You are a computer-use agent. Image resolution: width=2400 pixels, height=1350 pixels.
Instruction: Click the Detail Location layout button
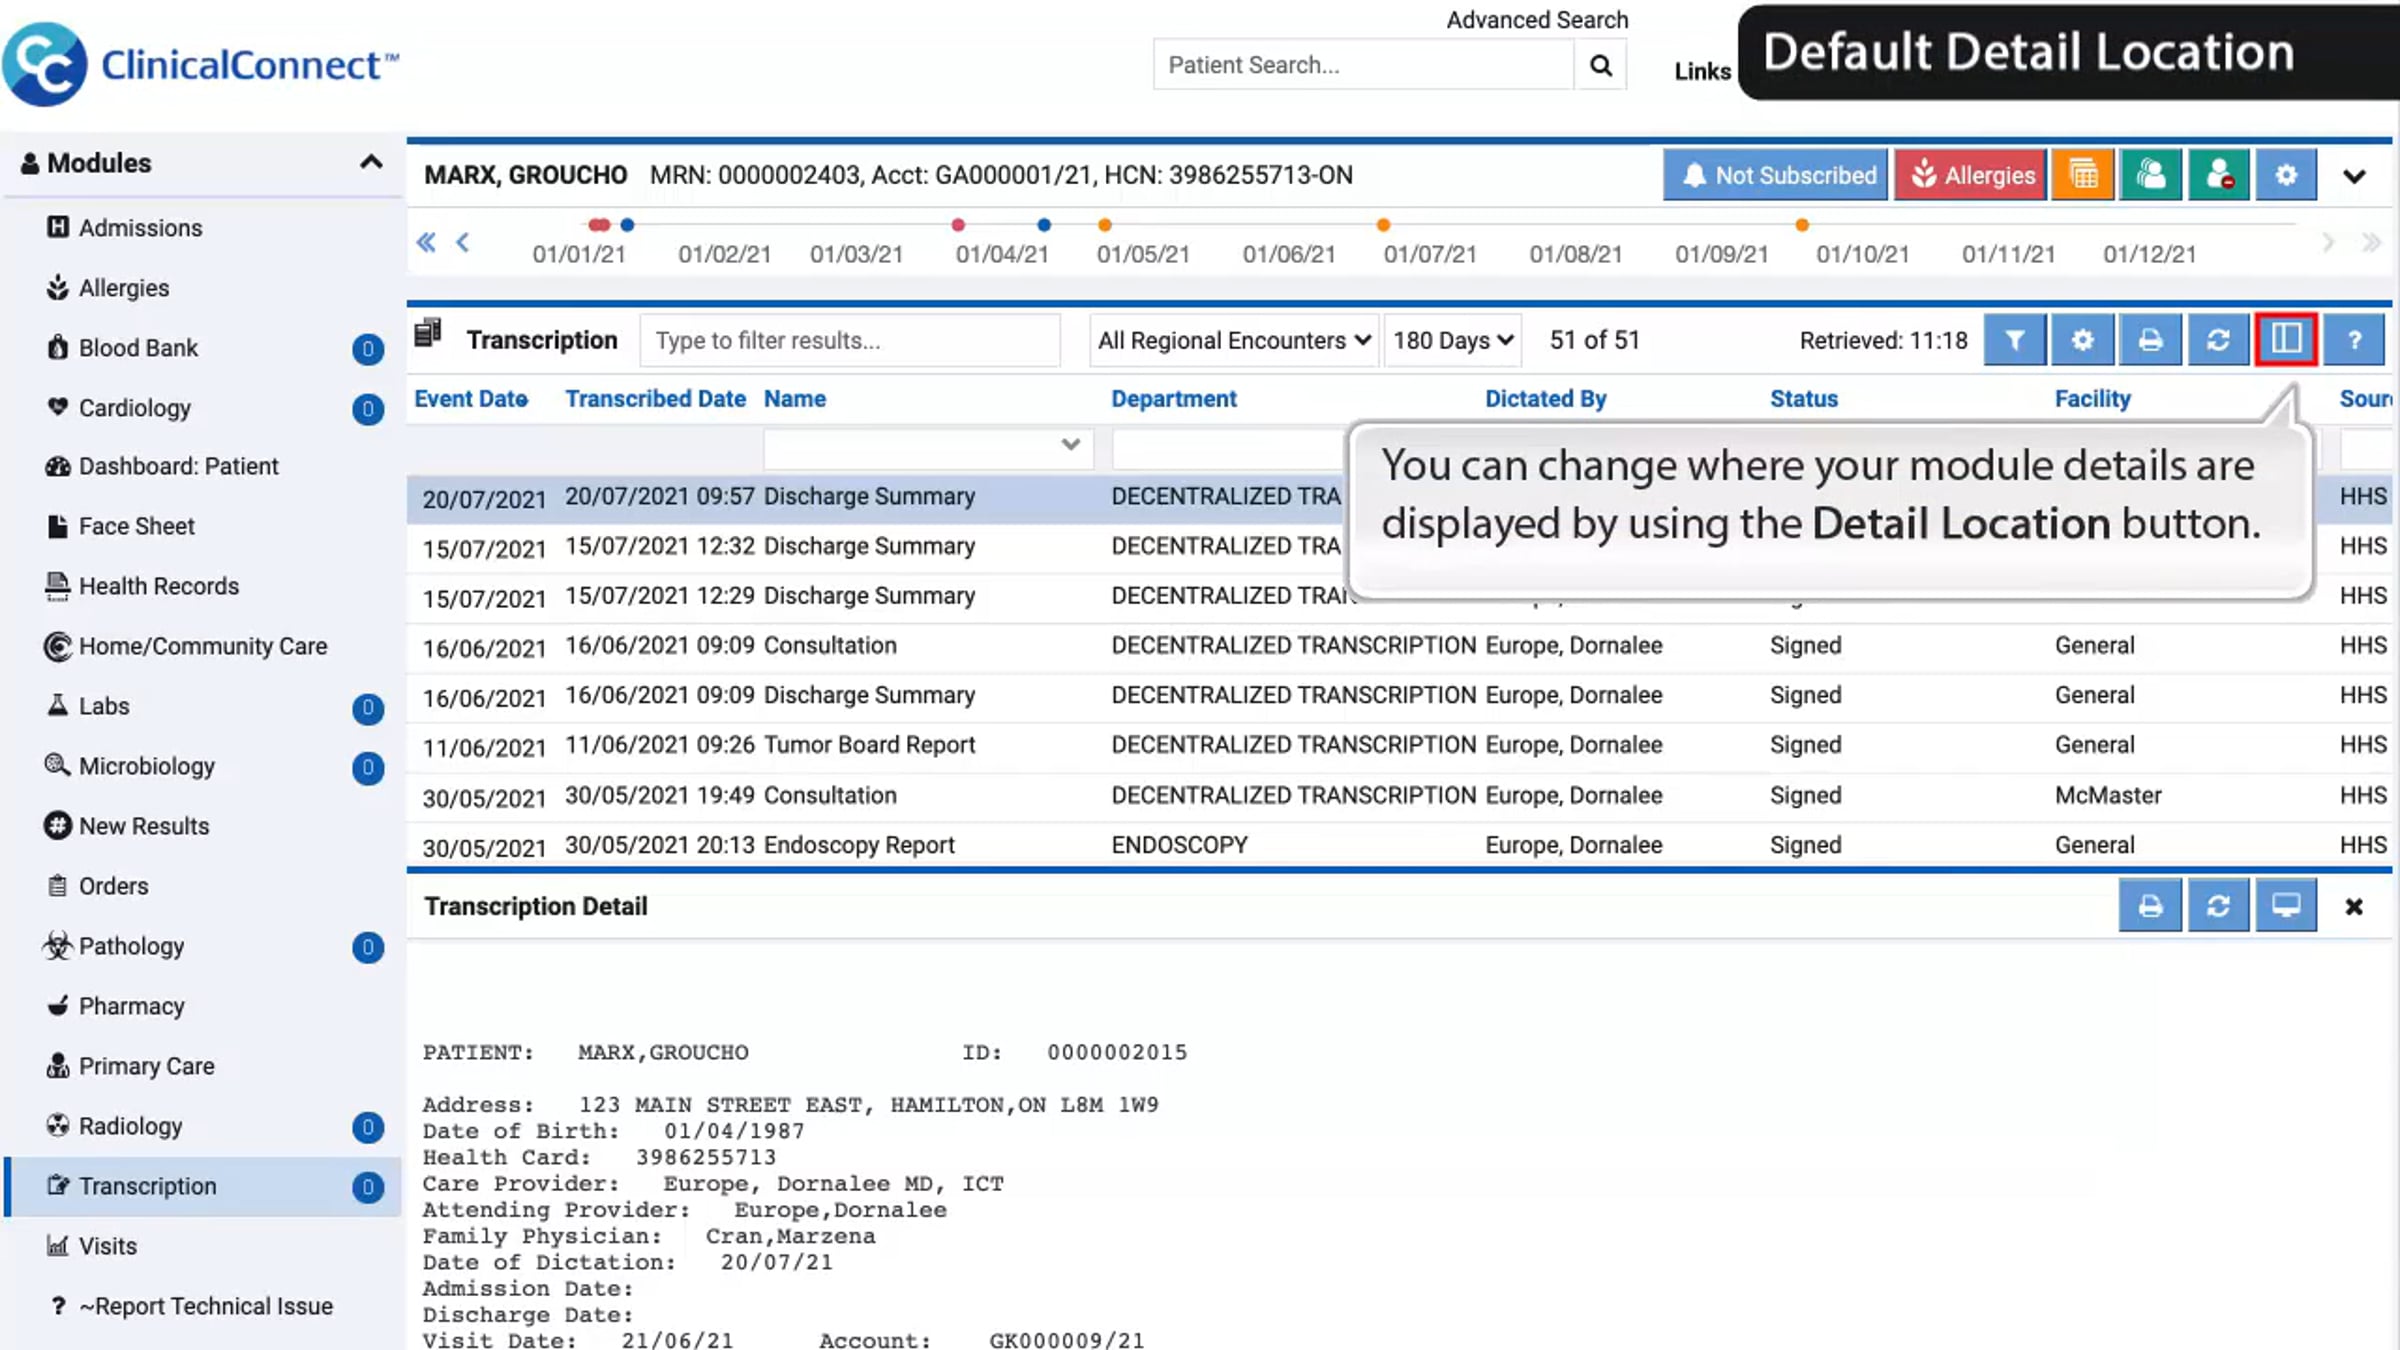(x=2286, y=340)
